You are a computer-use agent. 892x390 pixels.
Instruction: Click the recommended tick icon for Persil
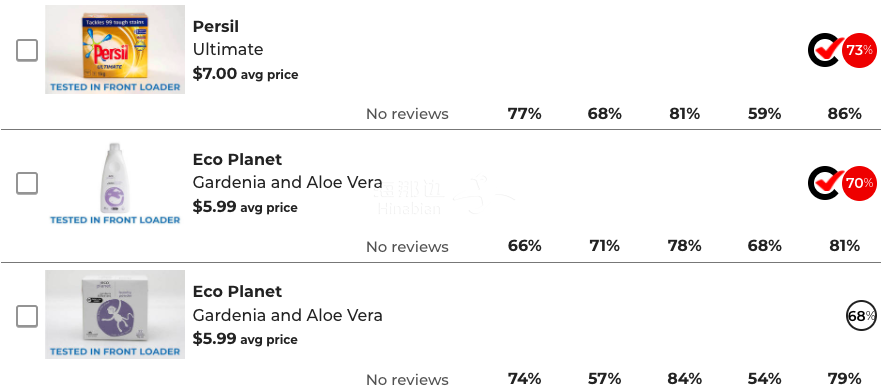(825, 50)
